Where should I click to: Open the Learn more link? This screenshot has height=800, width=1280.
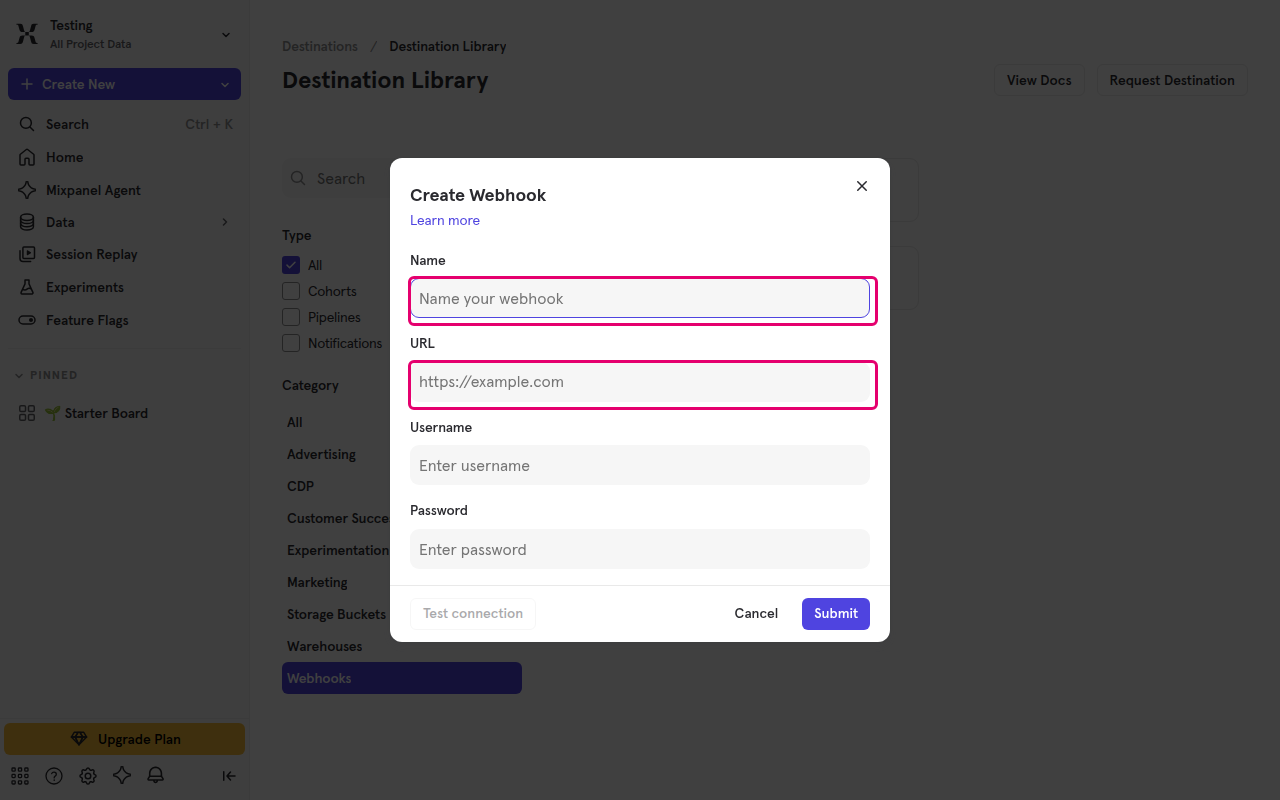pyautogui.click(x=445, y=220)
